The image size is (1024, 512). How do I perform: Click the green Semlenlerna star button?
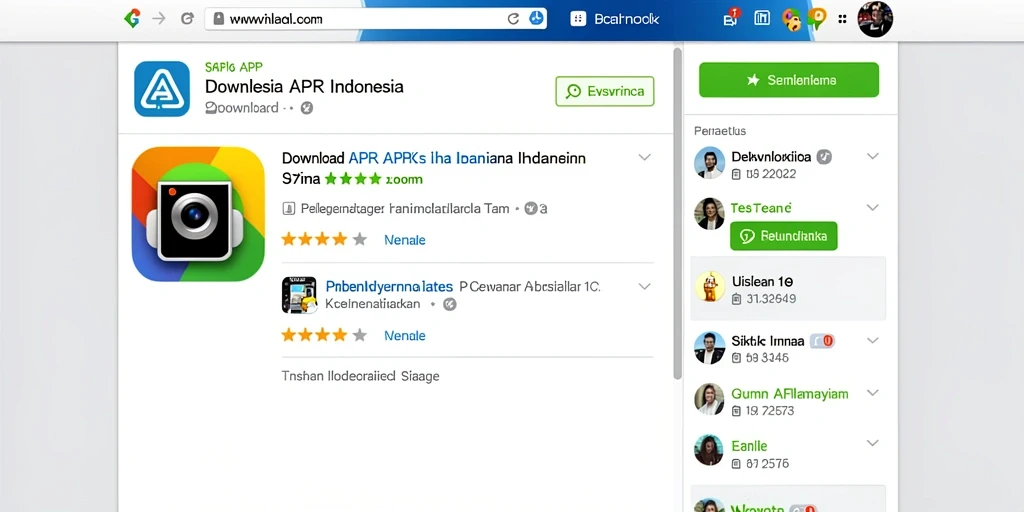tap(789, 80)
